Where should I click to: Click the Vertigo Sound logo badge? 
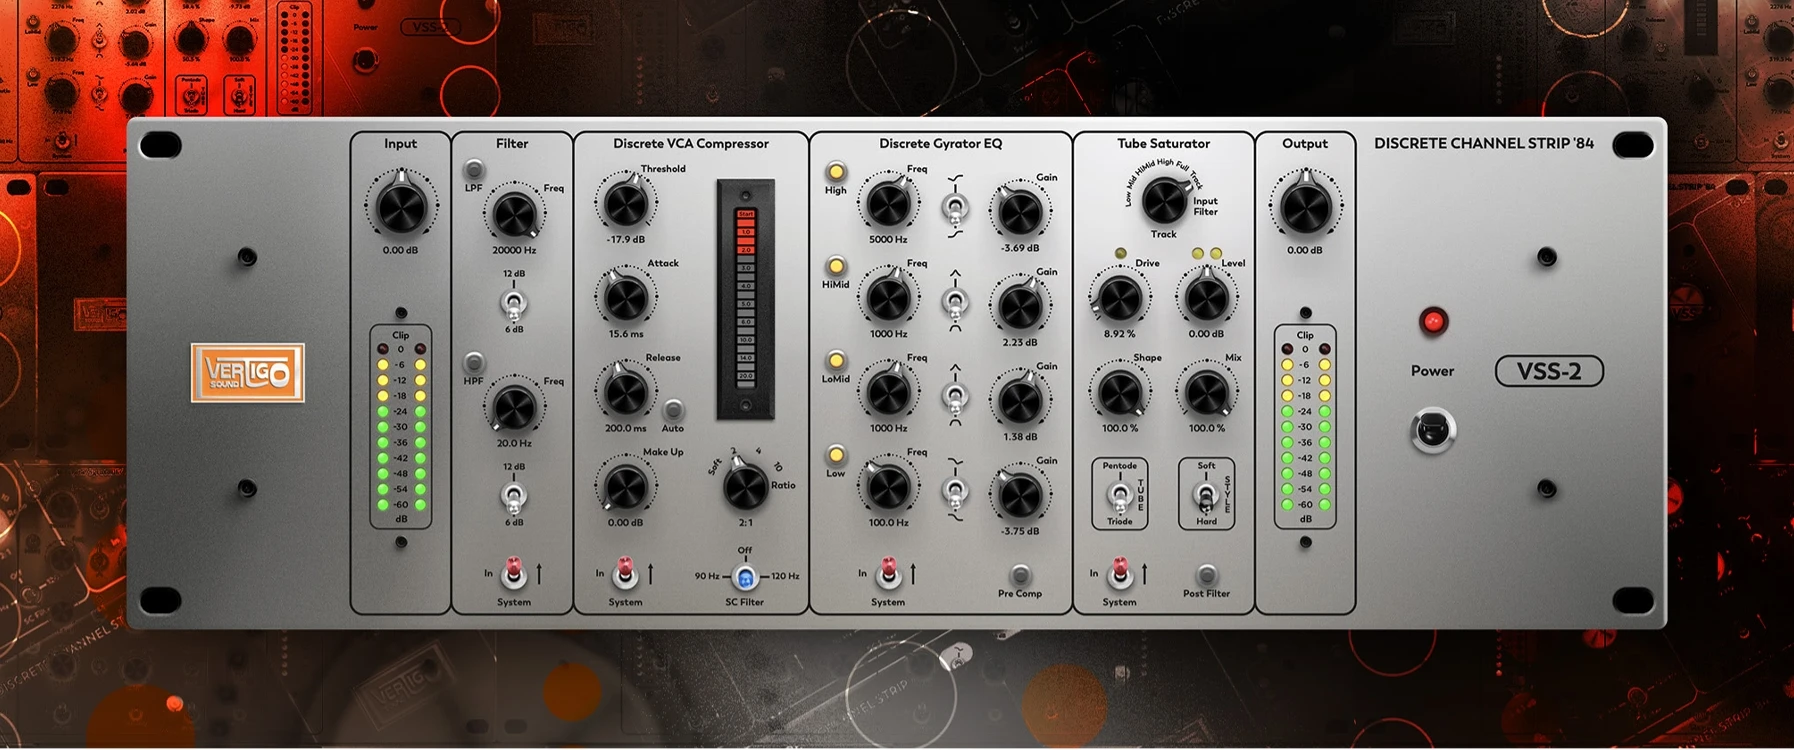pyautogui.click(x=247, y=373)
